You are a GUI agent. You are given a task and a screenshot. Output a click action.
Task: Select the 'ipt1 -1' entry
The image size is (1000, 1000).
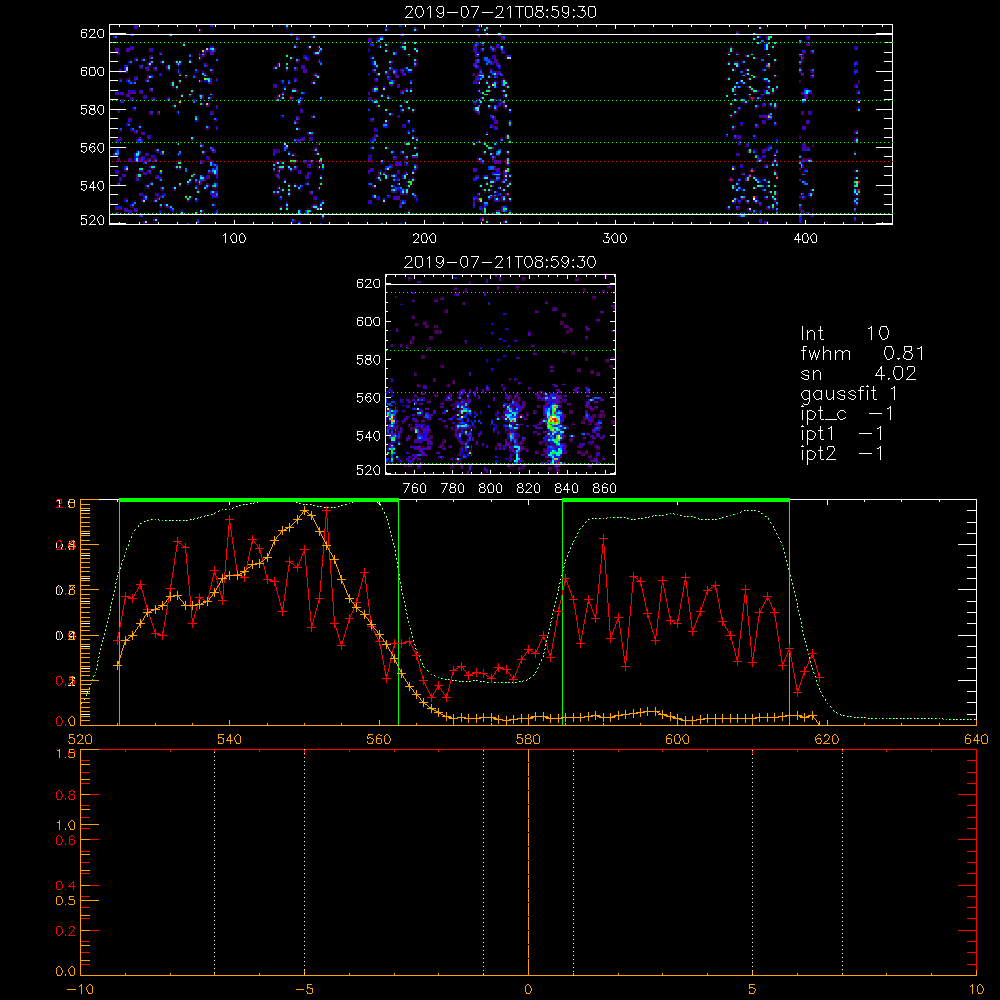click(x=842, y=434)
